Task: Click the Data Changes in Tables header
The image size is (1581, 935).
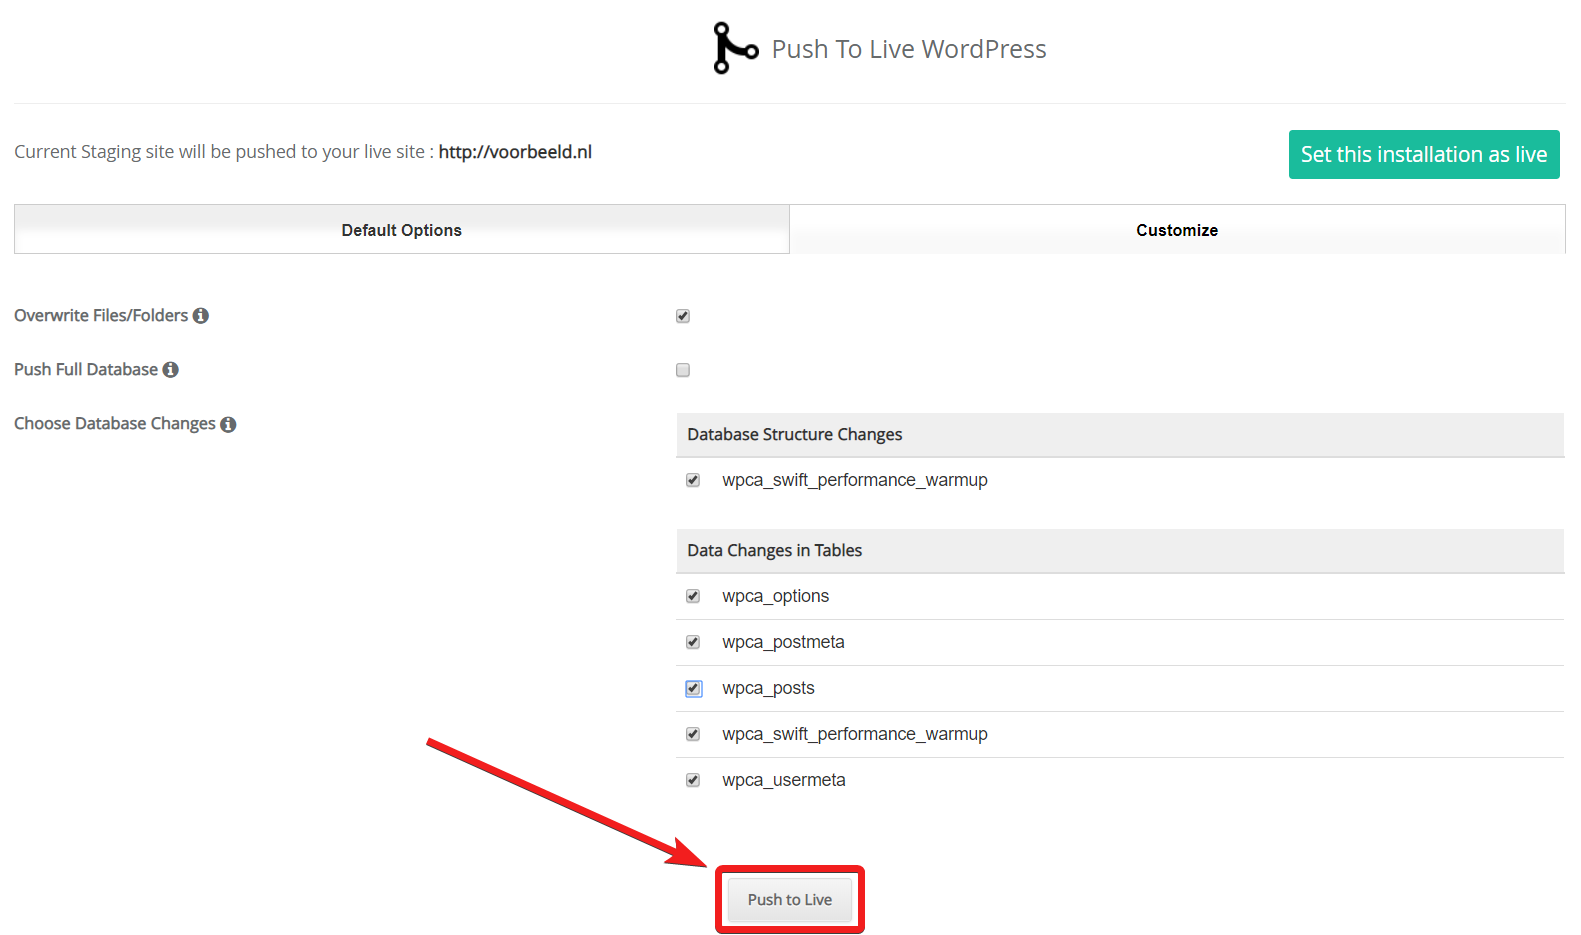Action: (775, 551)
